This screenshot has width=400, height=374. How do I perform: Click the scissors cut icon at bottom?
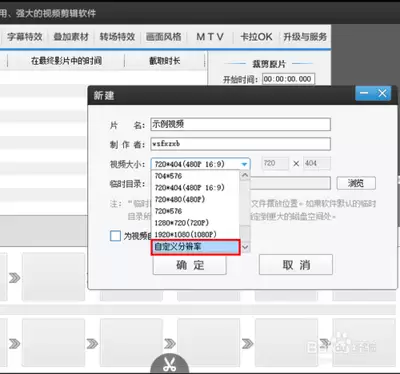(170, 364)
